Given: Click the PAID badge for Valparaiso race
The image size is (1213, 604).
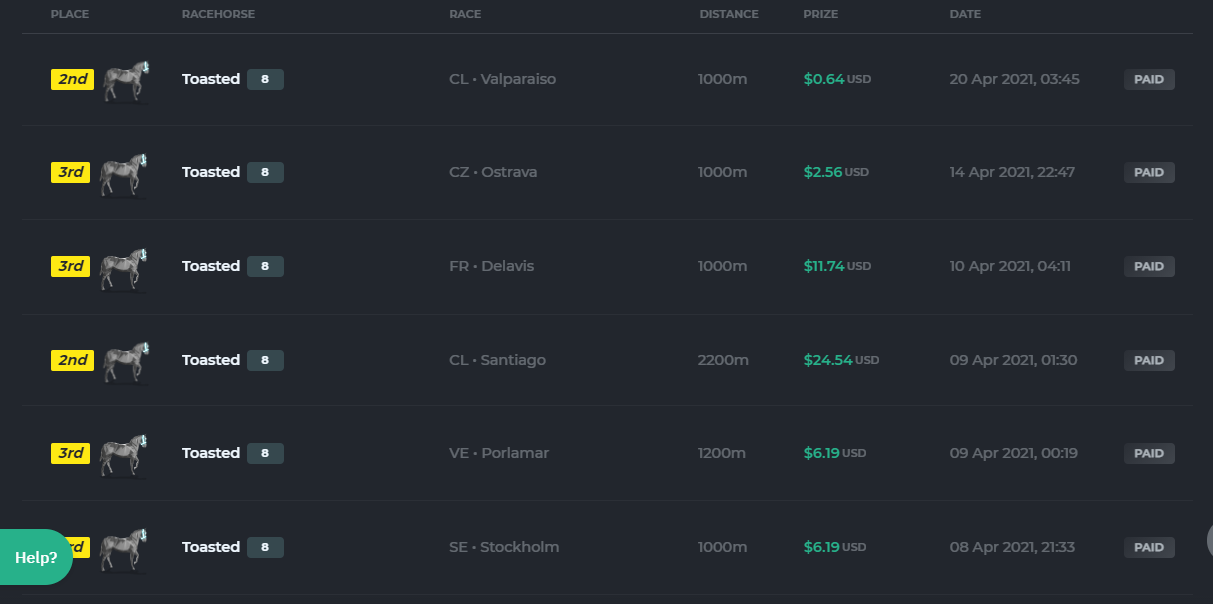Looking at the screenshot, I should click(x=1149, y=79).
